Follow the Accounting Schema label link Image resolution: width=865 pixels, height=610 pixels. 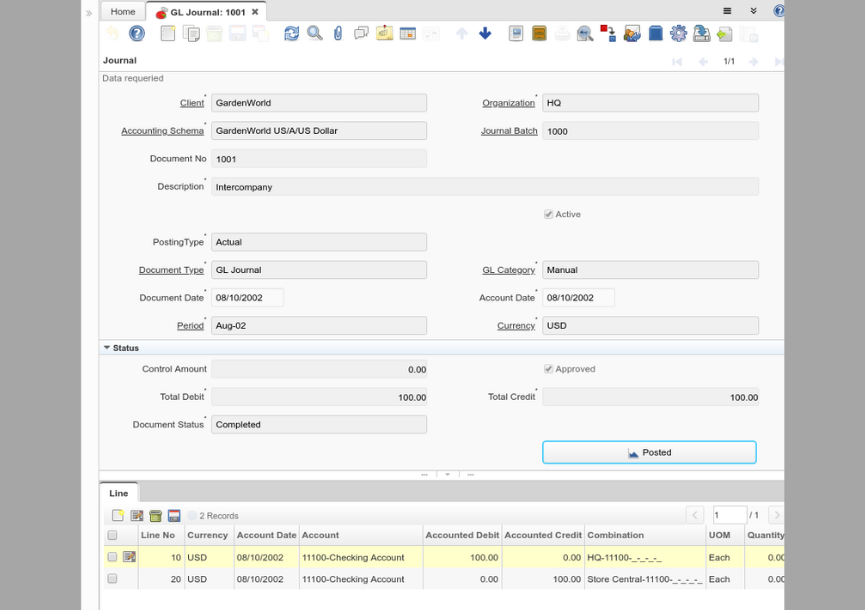pos(162,131)
